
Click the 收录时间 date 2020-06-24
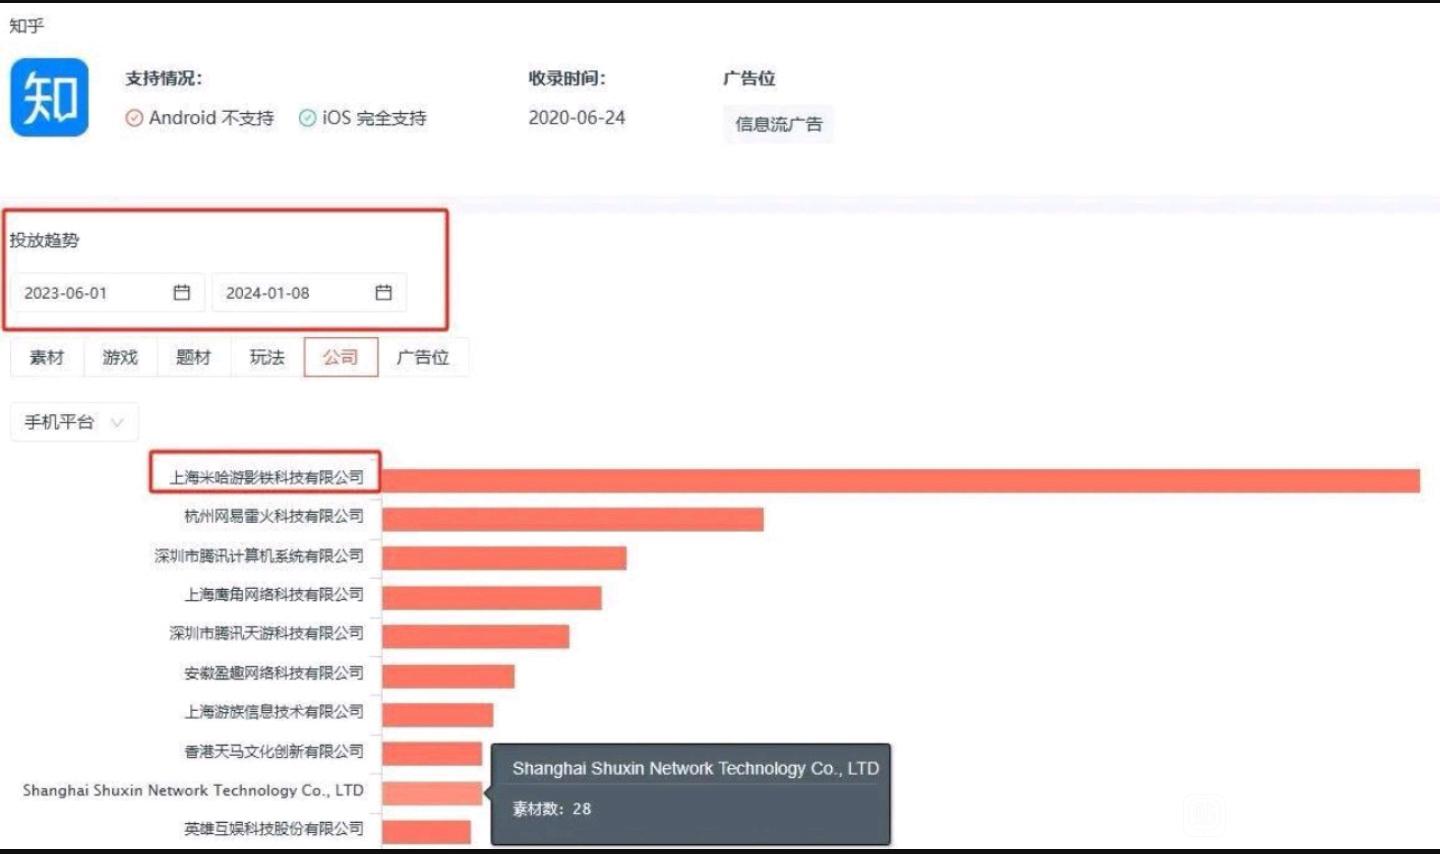[x=577, y=118]
